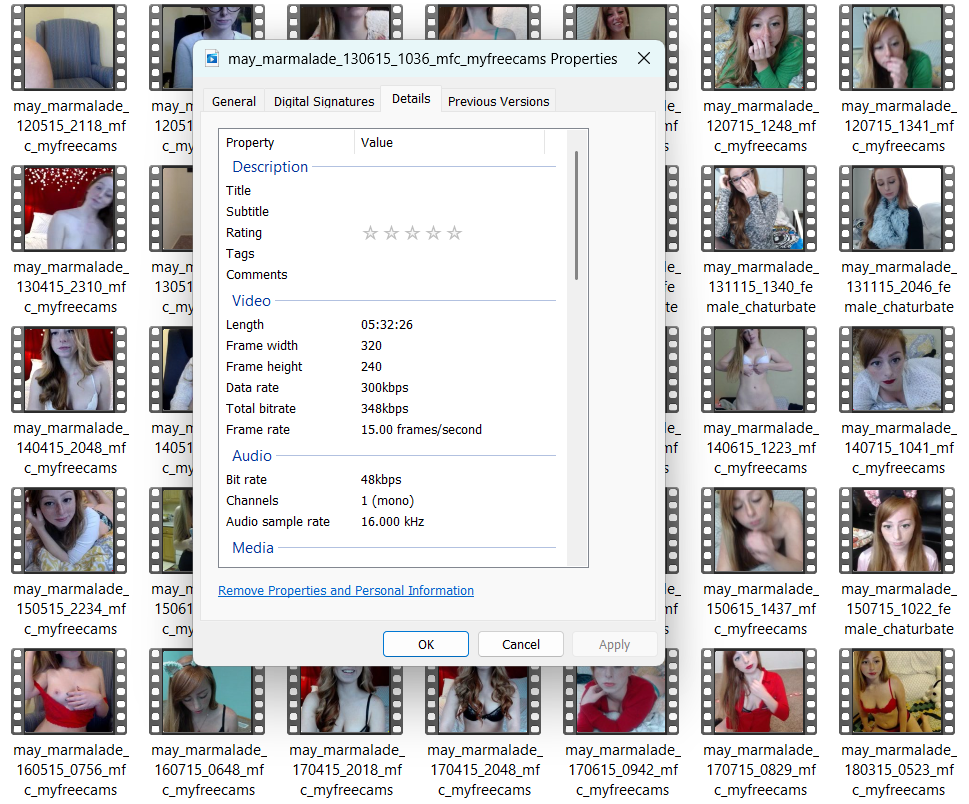The height and width of the screenshot is (804, 969).
Task: Select the Frame width value 320
Action: point(371,345)
